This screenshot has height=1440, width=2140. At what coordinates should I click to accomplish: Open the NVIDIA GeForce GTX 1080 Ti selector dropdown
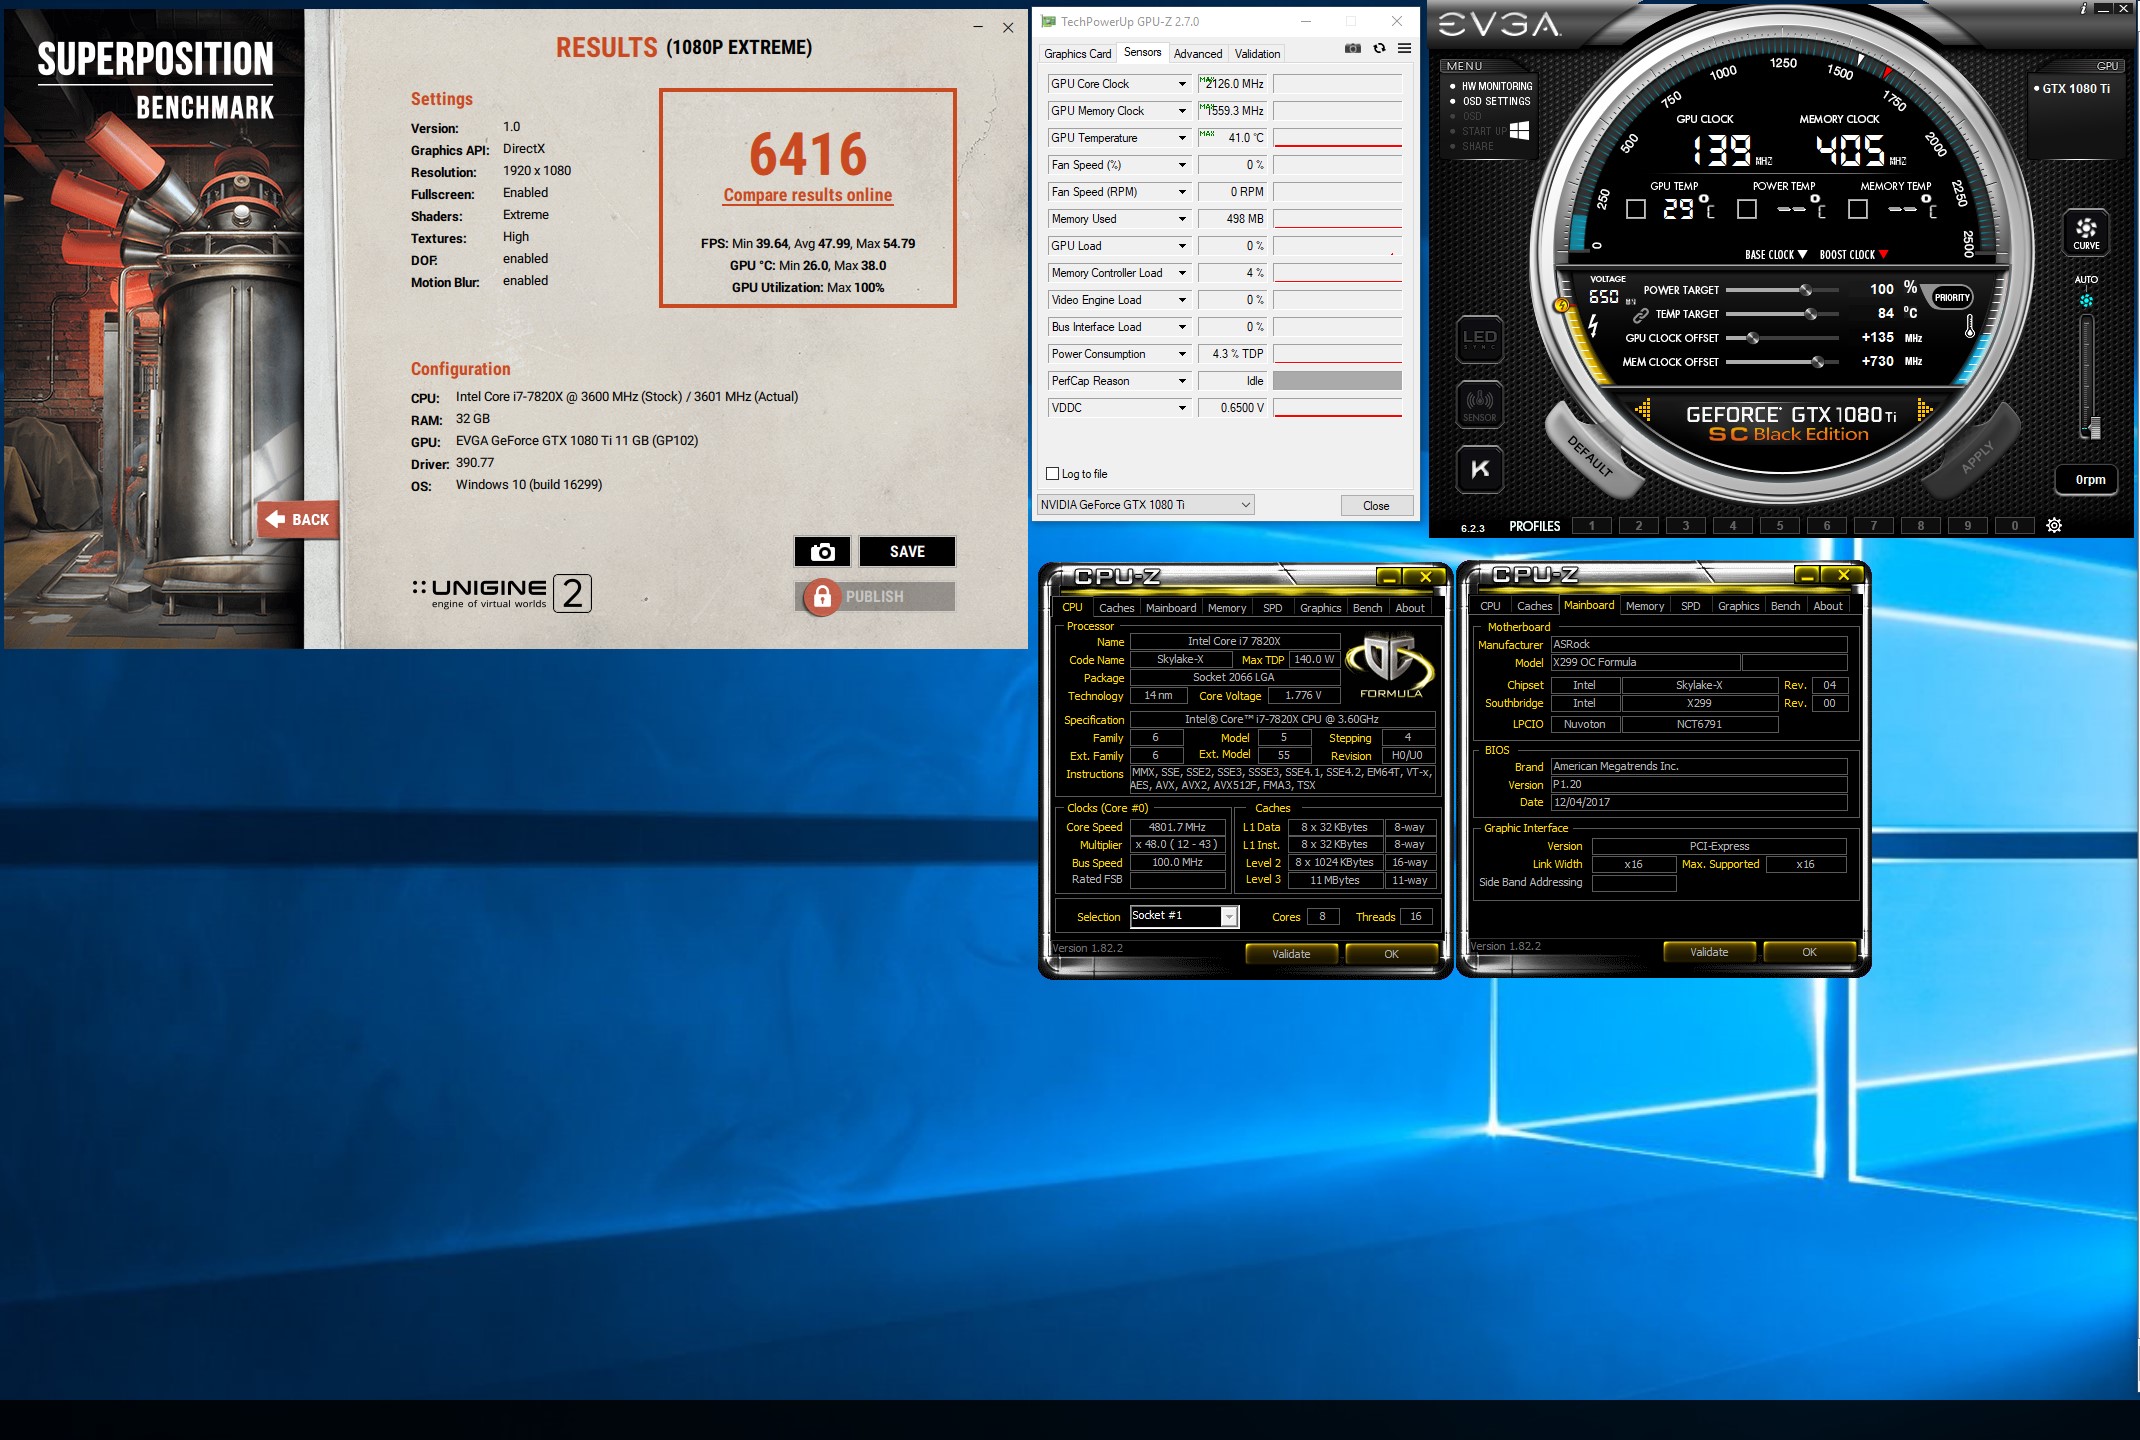tap(1145, 505)
